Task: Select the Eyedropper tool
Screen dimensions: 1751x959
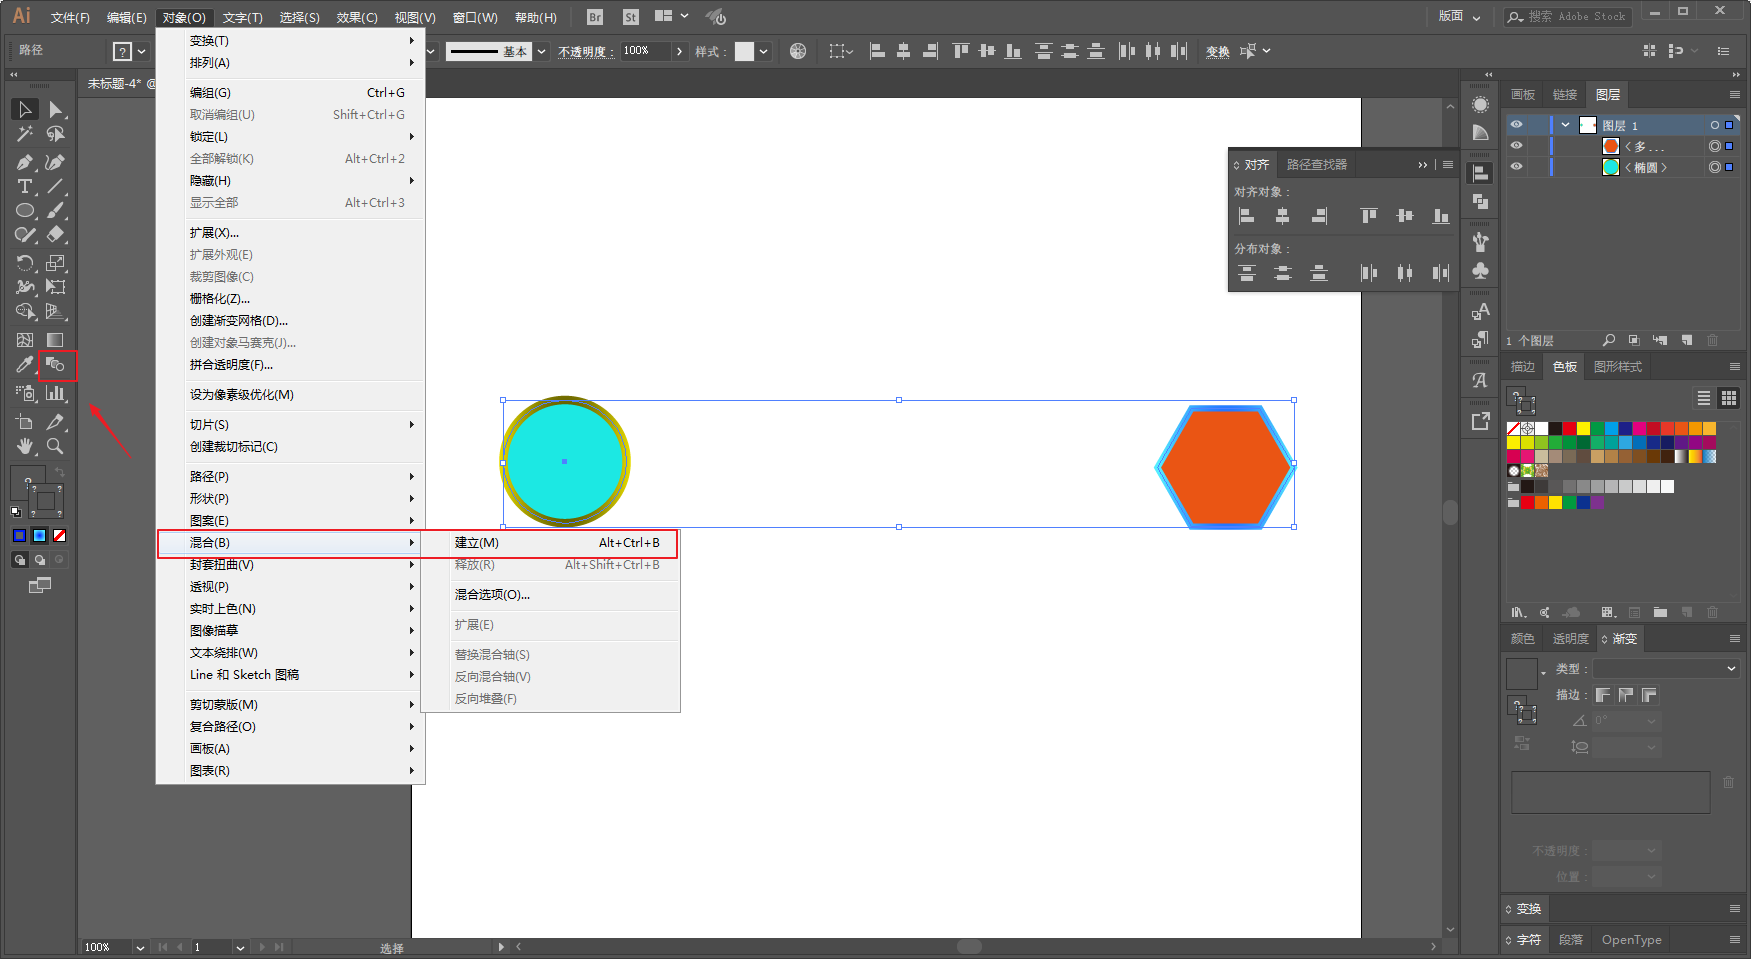Action: coord(25,365)
